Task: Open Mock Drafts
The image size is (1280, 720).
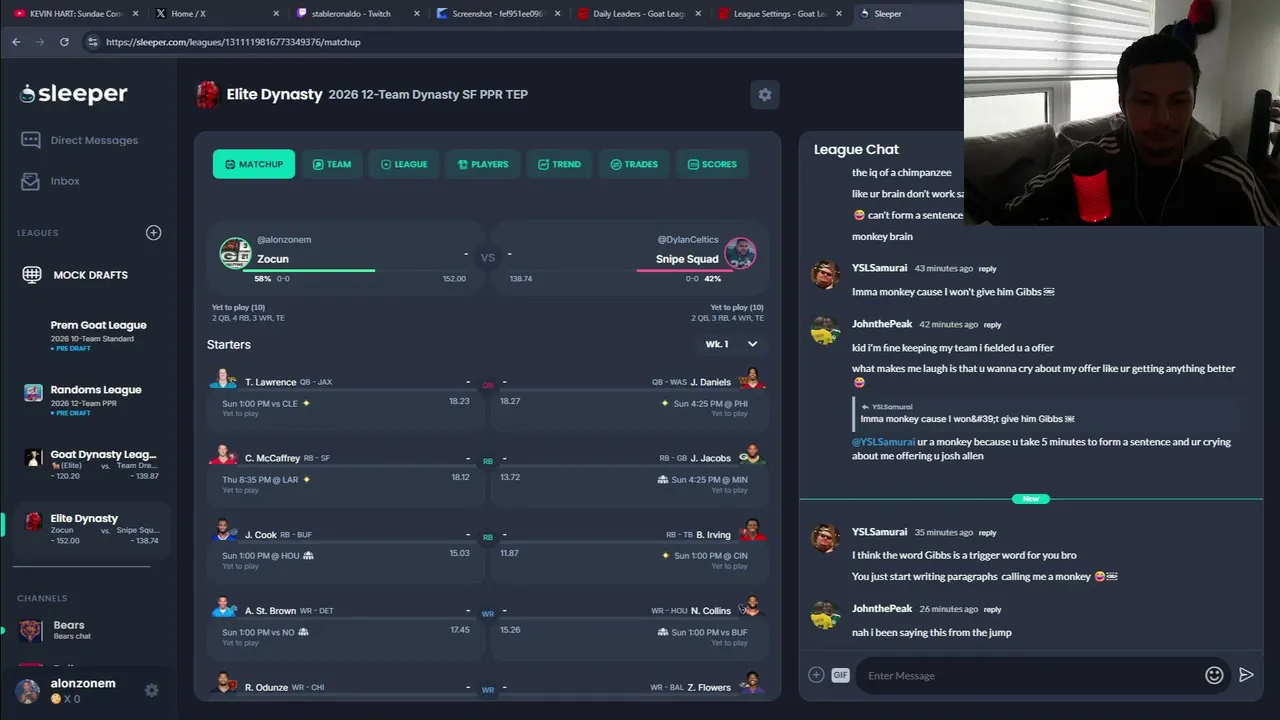Action: point(75,275)
